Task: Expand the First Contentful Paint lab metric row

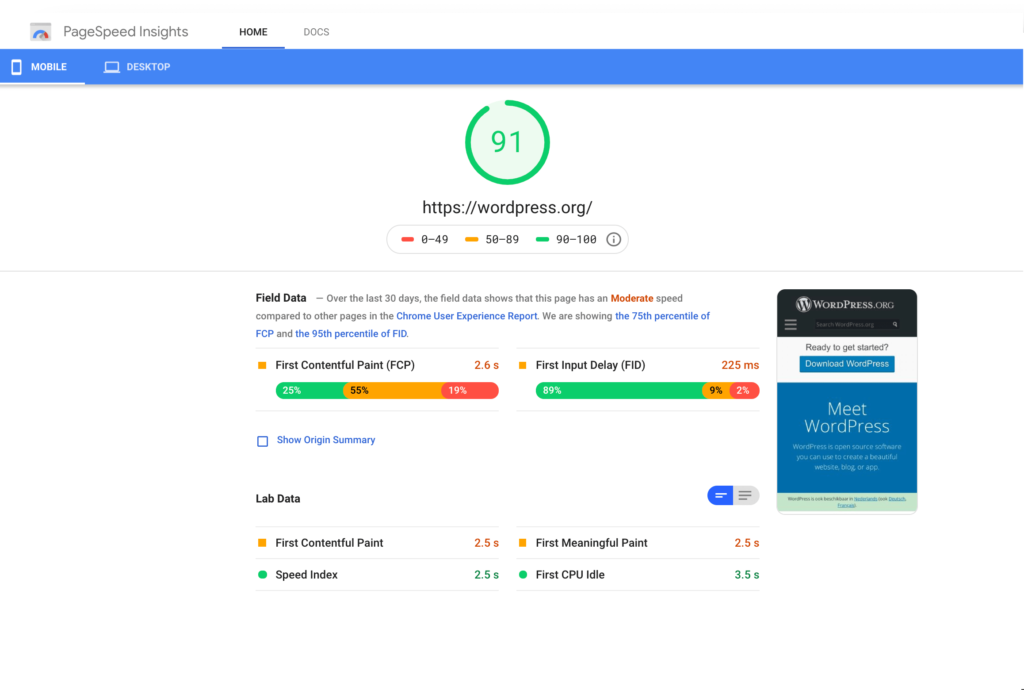Action: pyautogui.click(x=377, y=543)
